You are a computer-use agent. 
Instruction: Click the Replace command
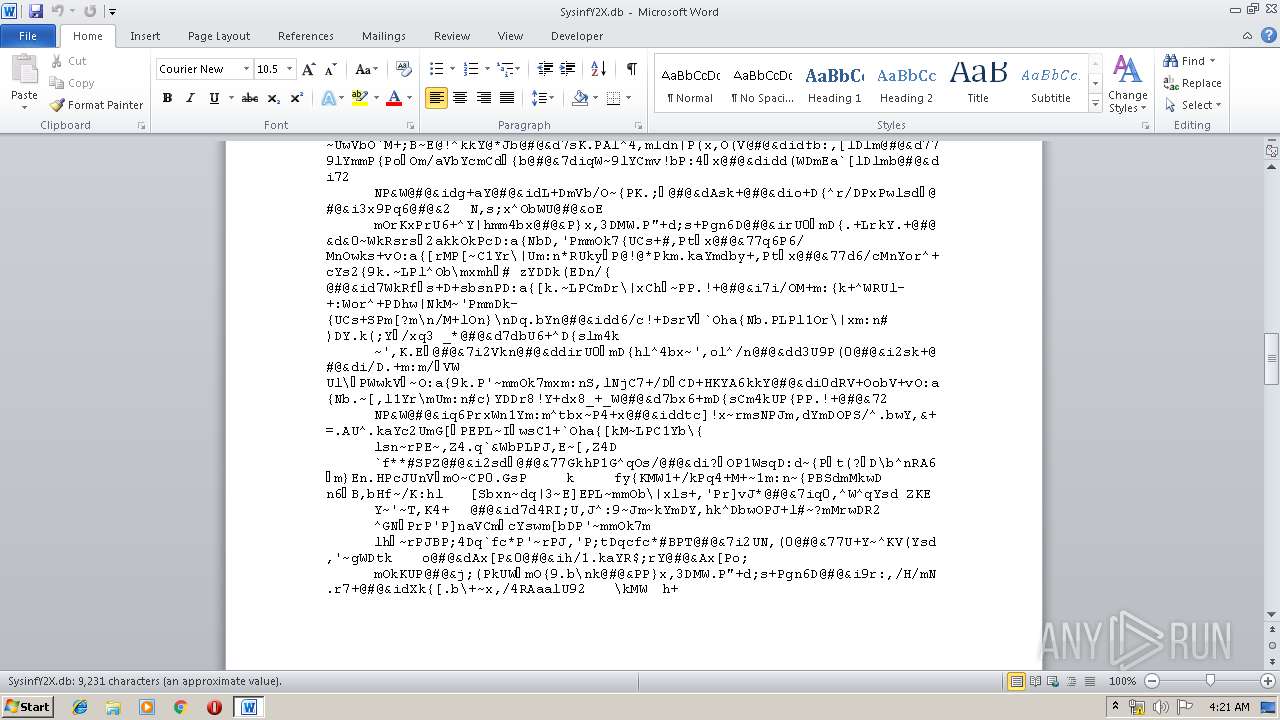tap(1193, 83)
